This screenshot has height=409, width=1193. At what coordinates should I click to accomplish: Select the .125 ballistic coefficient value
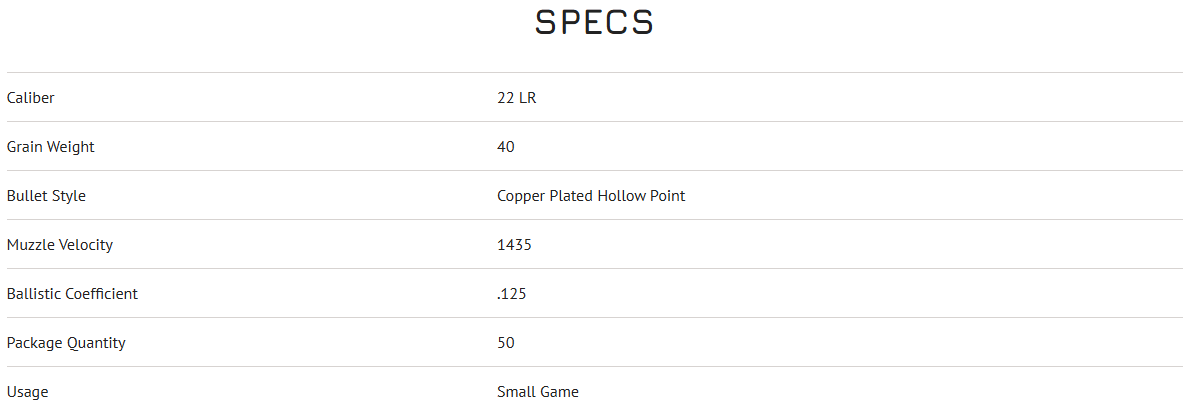[x=512, y=294]
